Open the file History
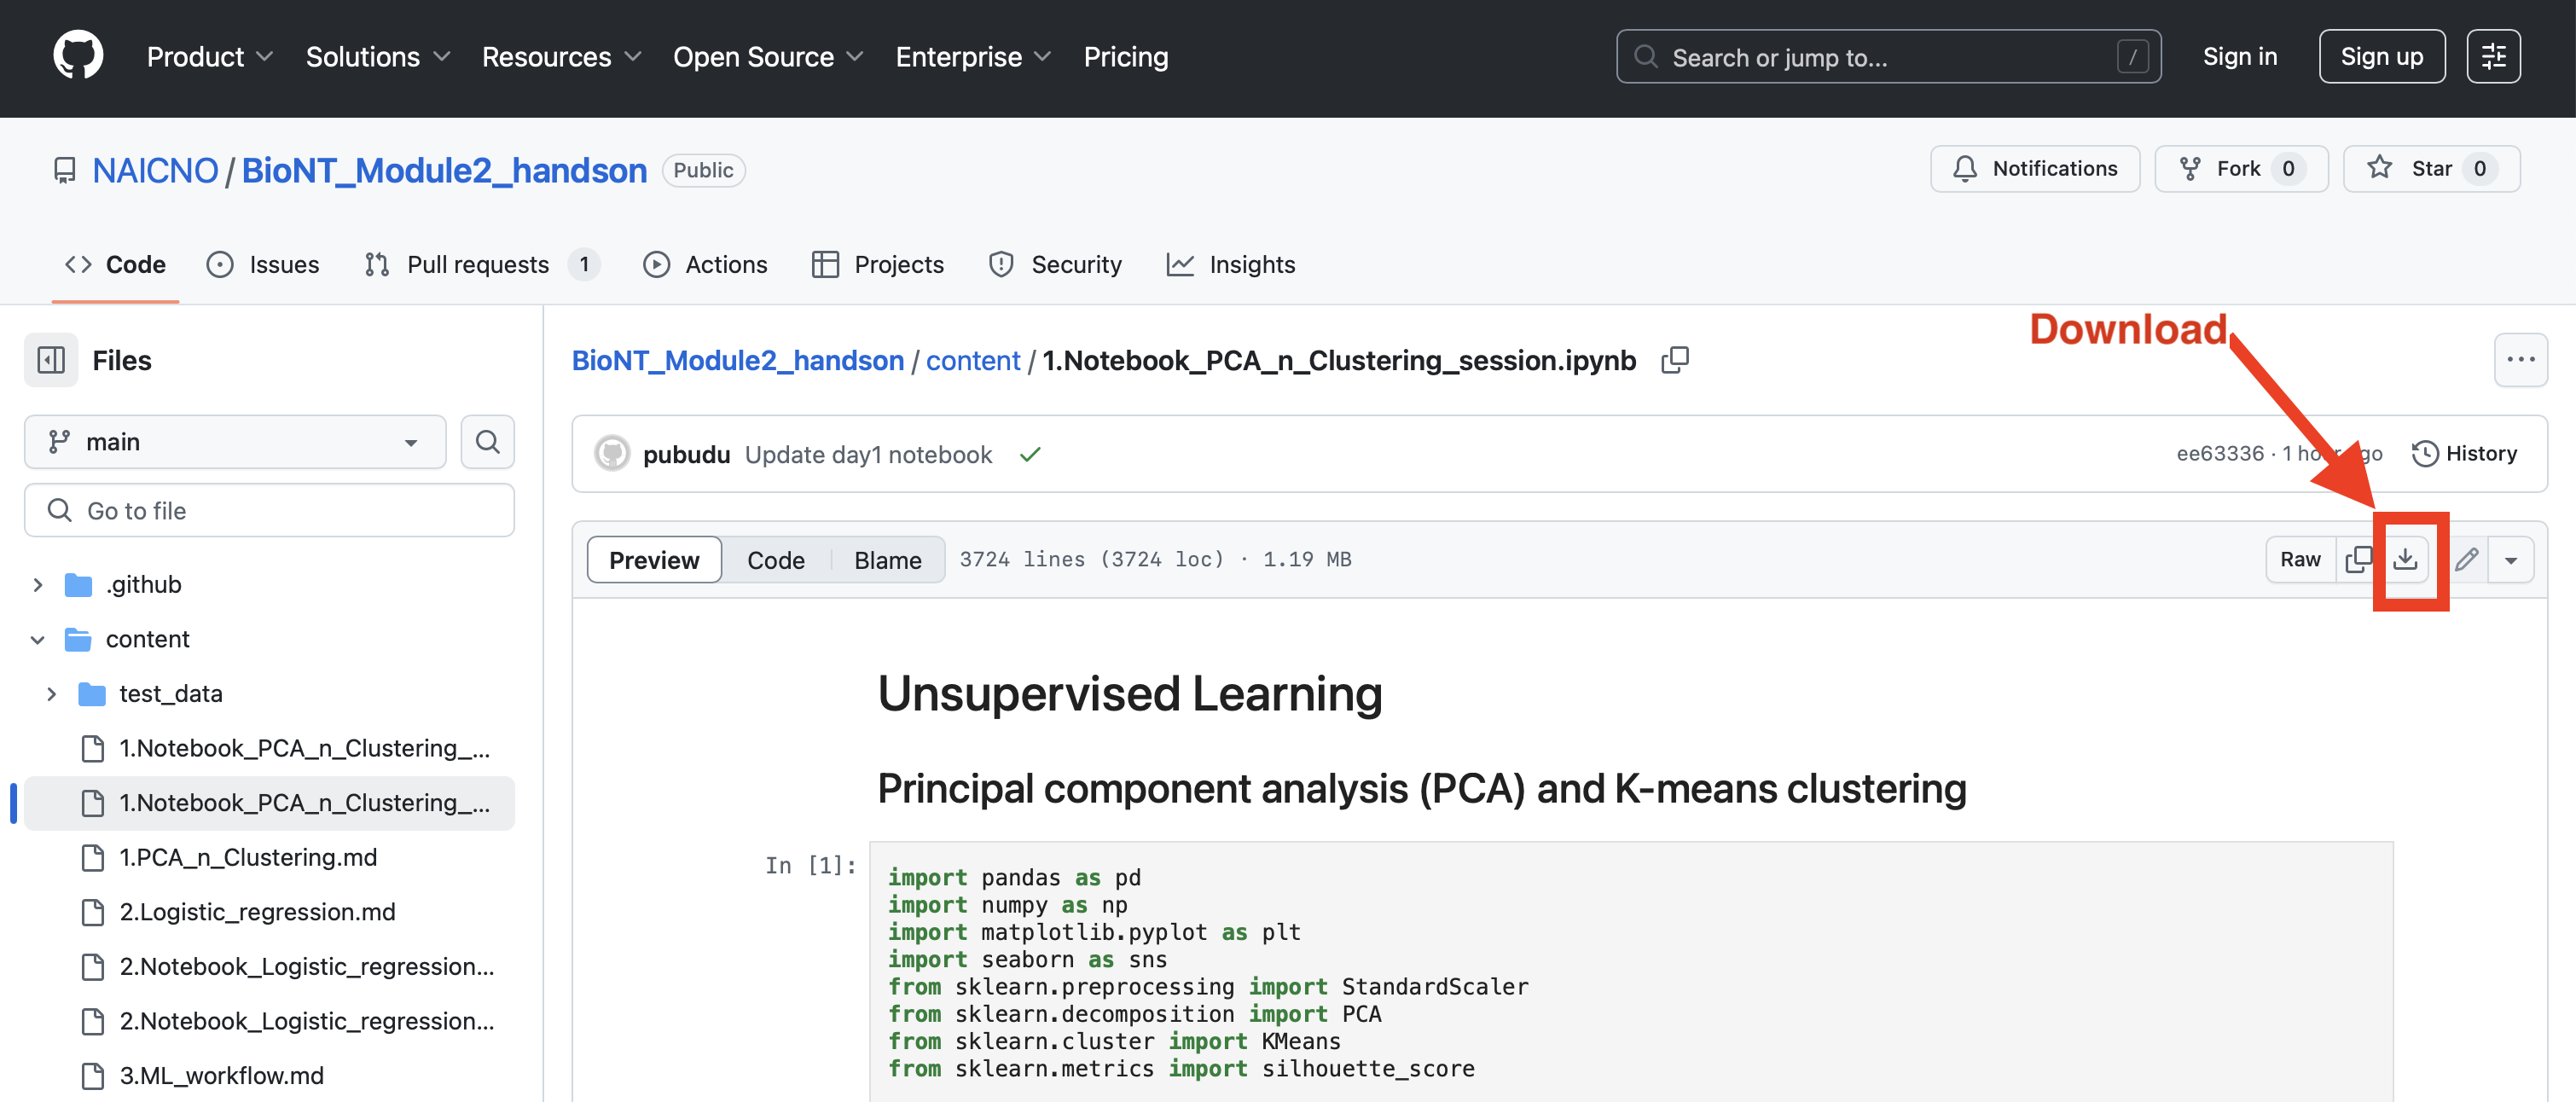The height and width of the screenshot is (1102, 2576). (2464, 453)
